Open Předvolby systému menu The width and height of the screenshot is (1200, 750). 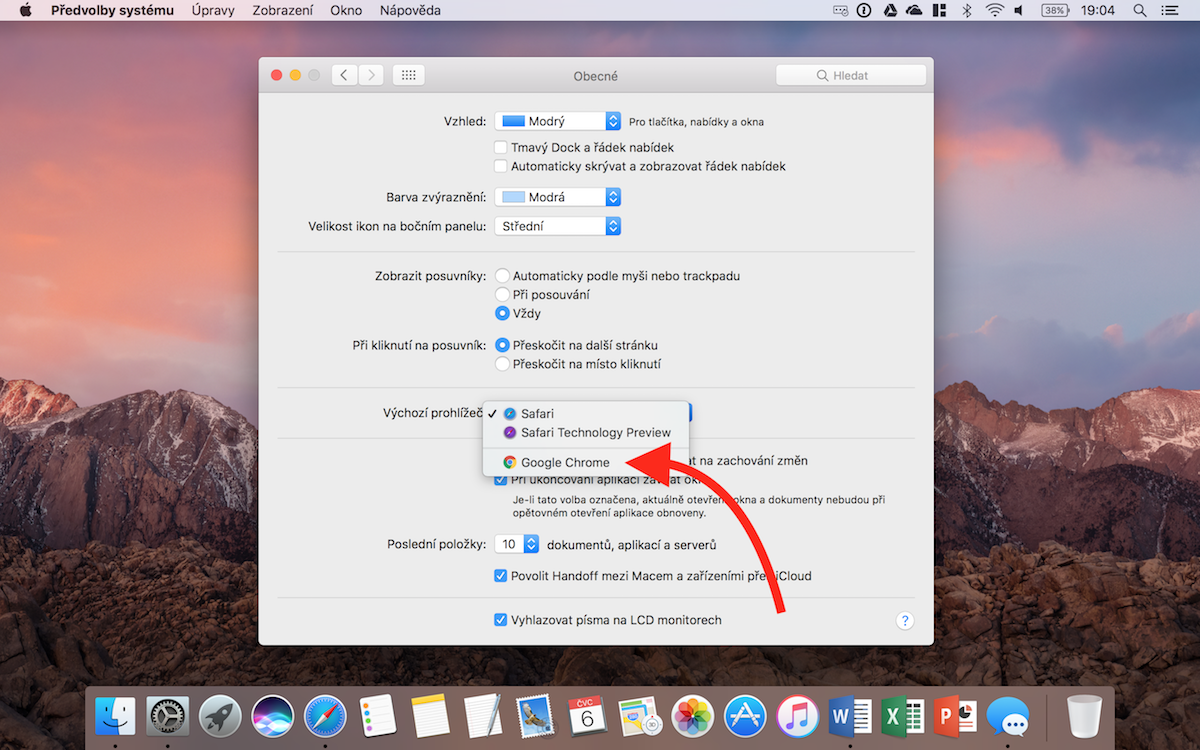112,10
